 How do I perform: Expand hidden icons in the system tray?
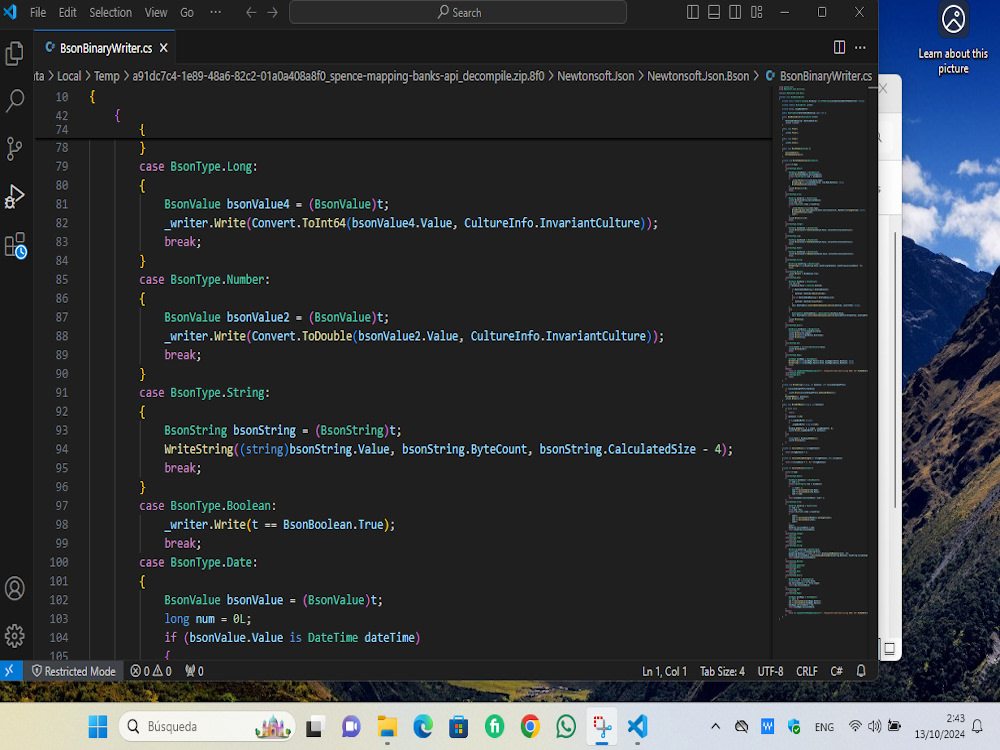[x=715, y=726]
